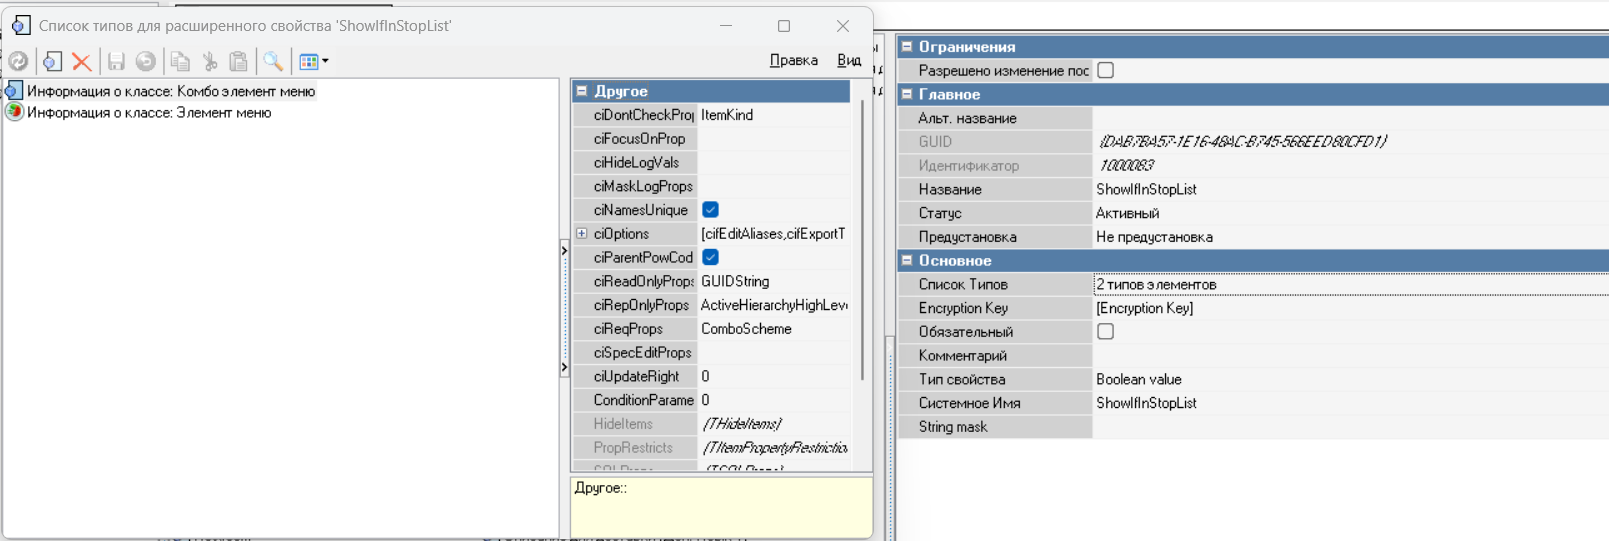Select the Элемент меню class entry

click(149, 113)
